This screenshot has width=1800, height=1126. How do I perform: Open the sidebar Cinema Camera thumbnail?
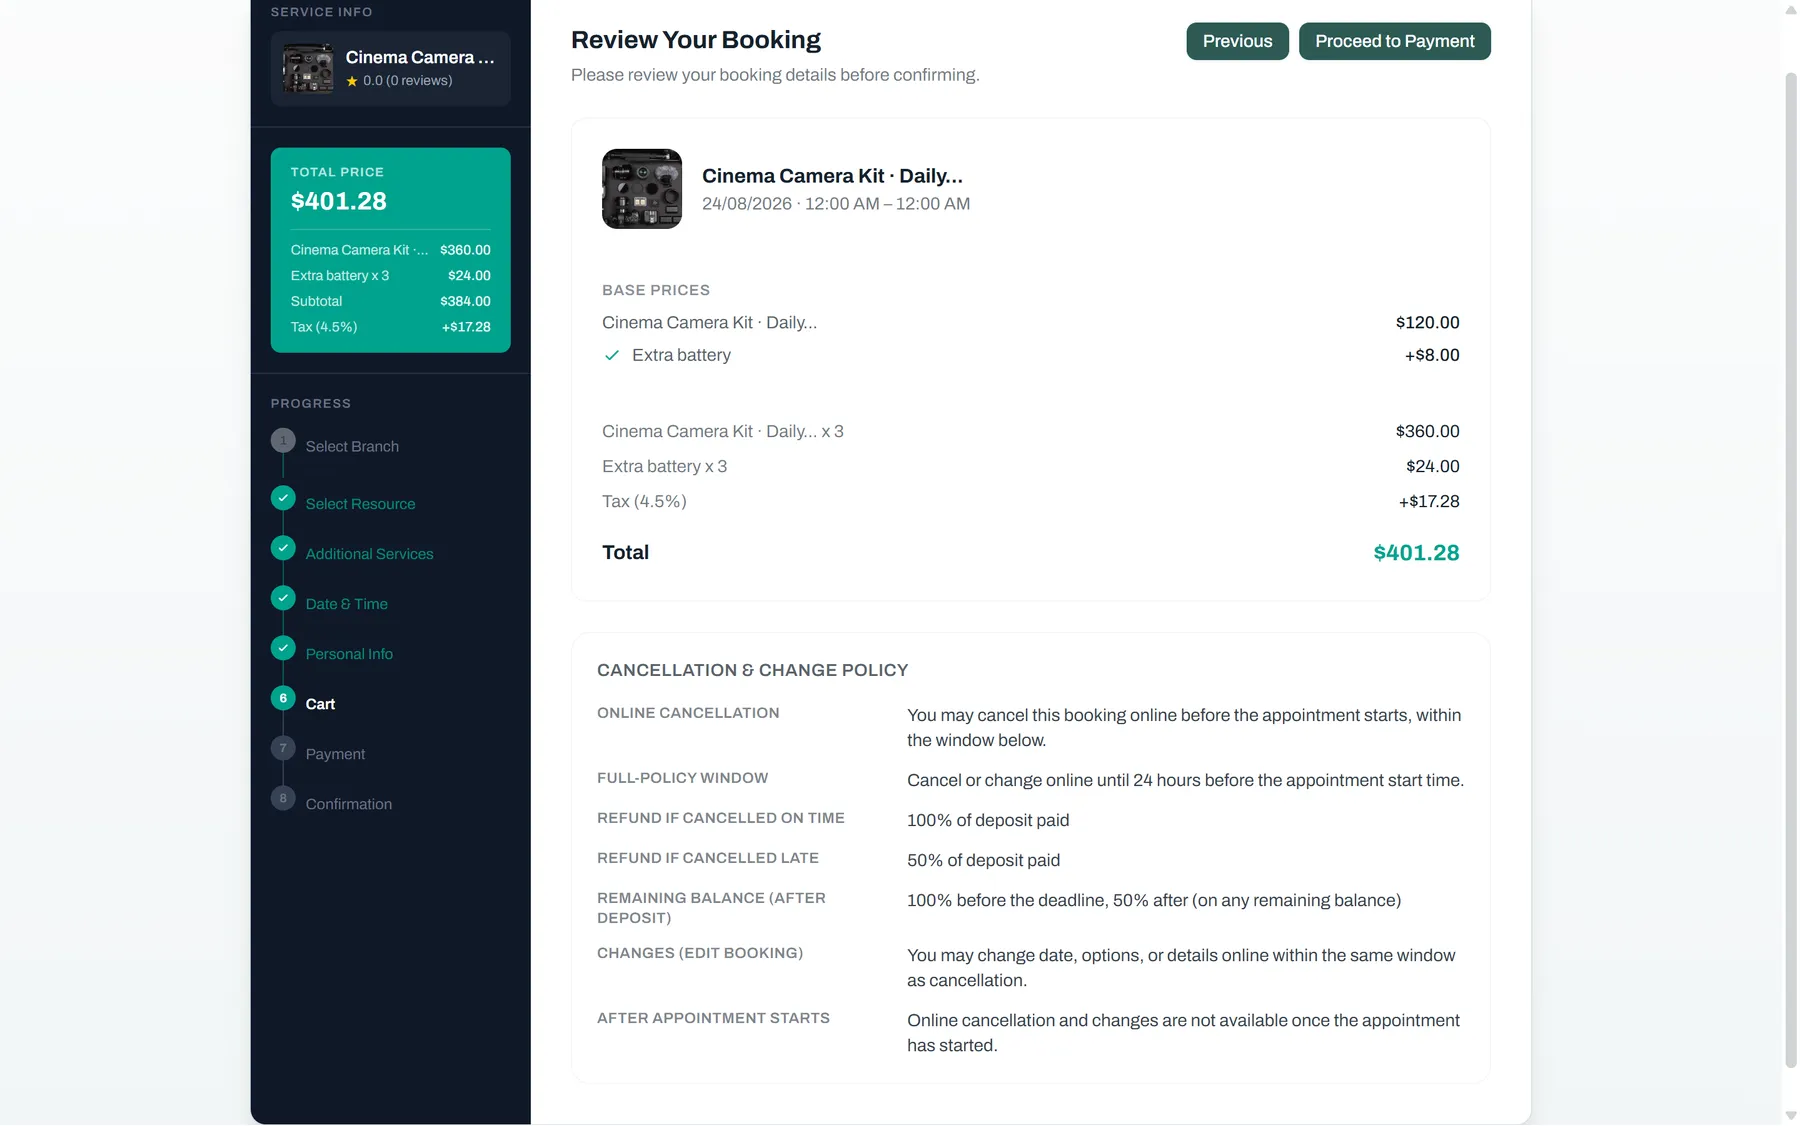tap(308, 68)
